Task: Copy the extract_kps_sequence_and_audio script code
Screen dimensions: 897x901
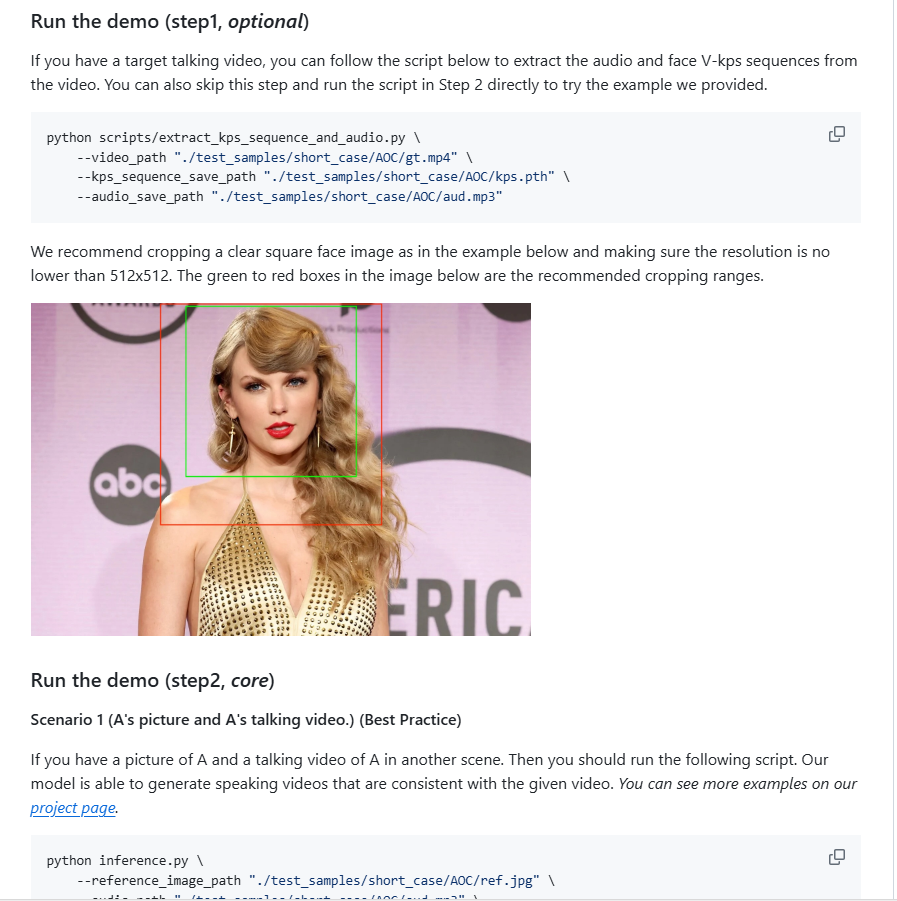Action: tap(837, 134)
